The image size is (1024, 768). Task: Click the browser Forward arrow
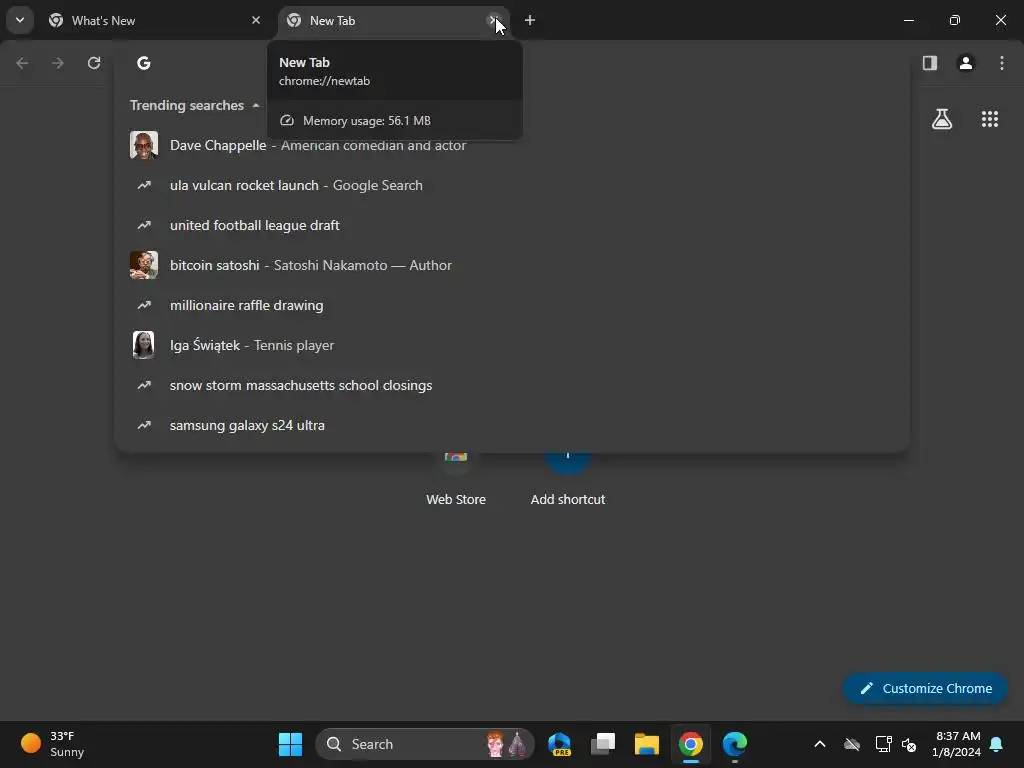coord(58,63)
